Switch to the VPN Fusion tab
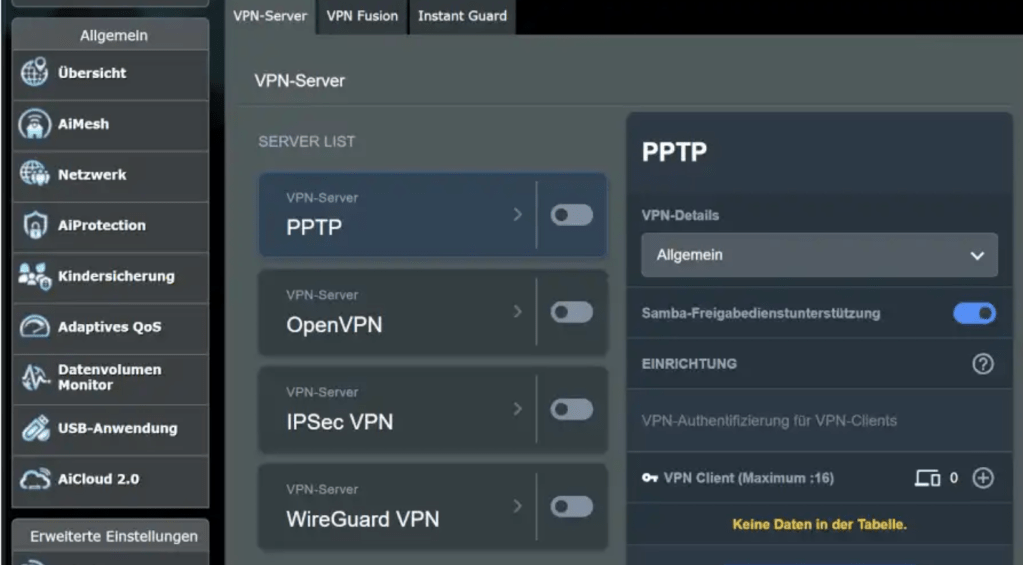Viewport: 1023px width, 565px height. (362, 16)
